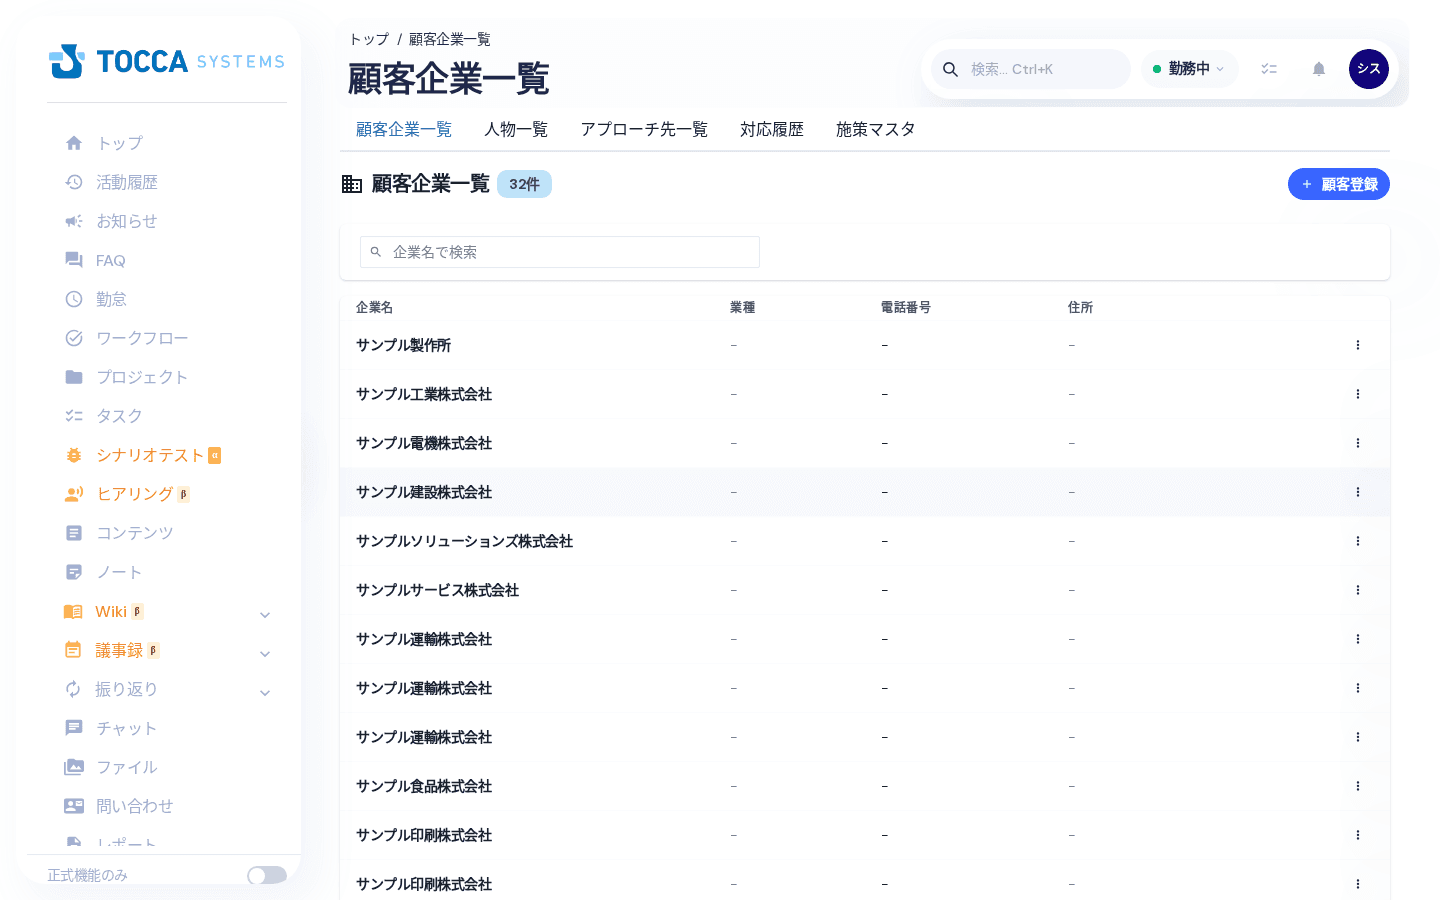Open the チャット message icon
The image size is (1440, 900).
[x=74, y=728]
